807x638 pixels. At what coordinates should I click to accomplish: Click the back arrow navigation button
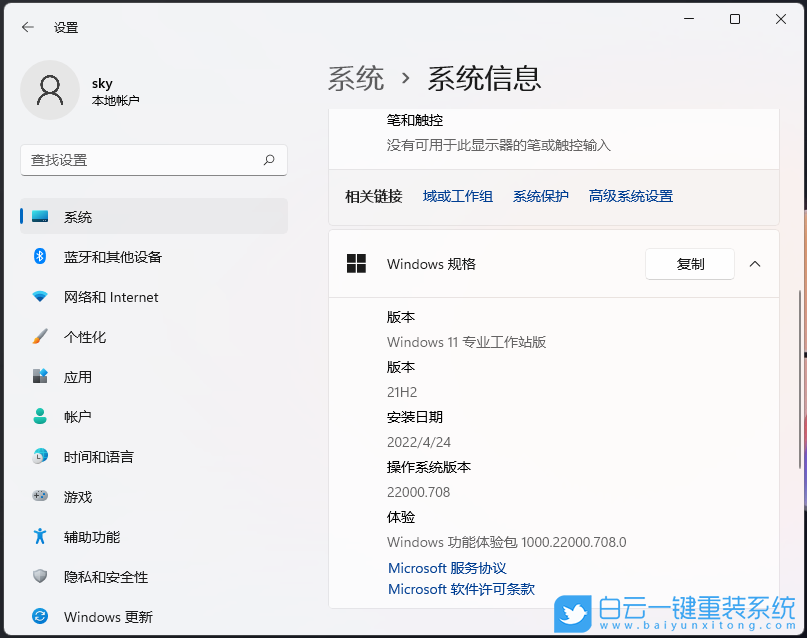click(x=27, y=27)
